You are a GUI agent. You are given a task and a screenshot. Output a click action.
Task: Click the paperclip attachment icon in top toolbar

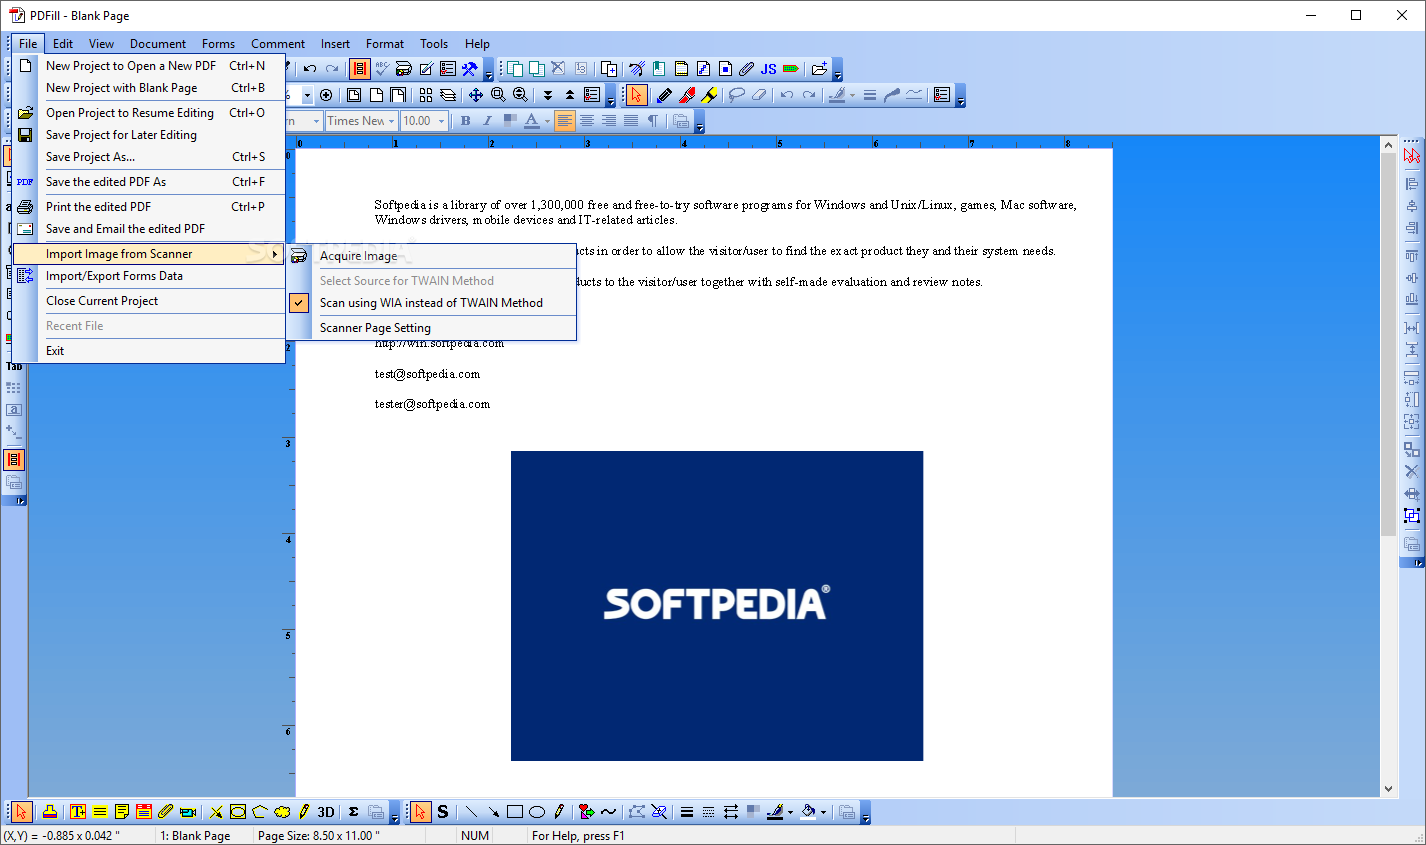coord(747,69)
